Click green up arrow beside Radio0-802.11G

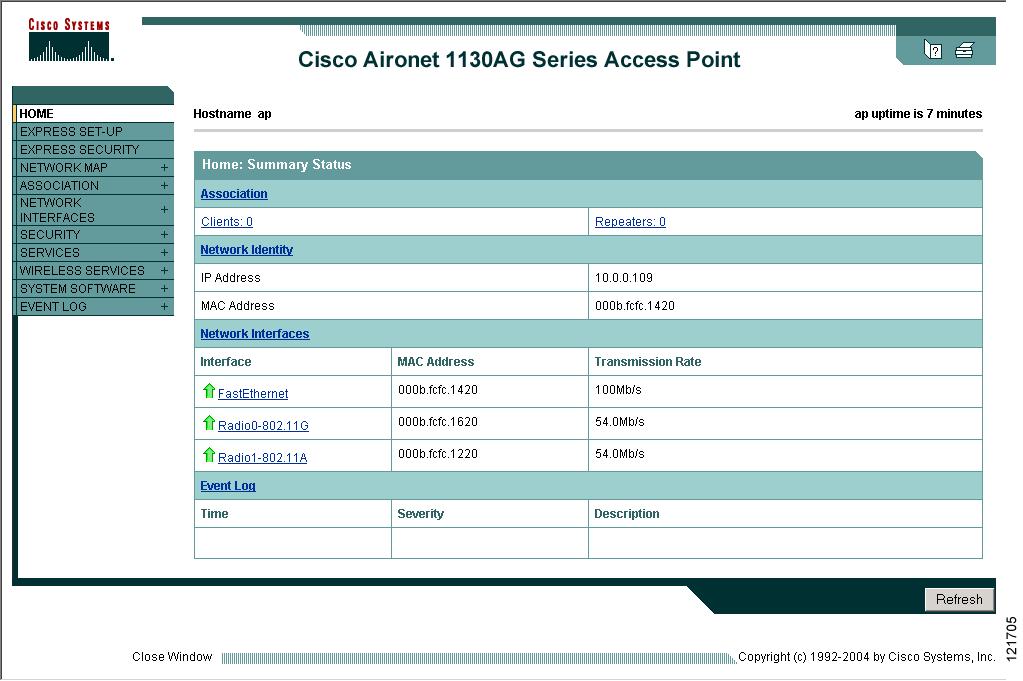pos(209,423)
